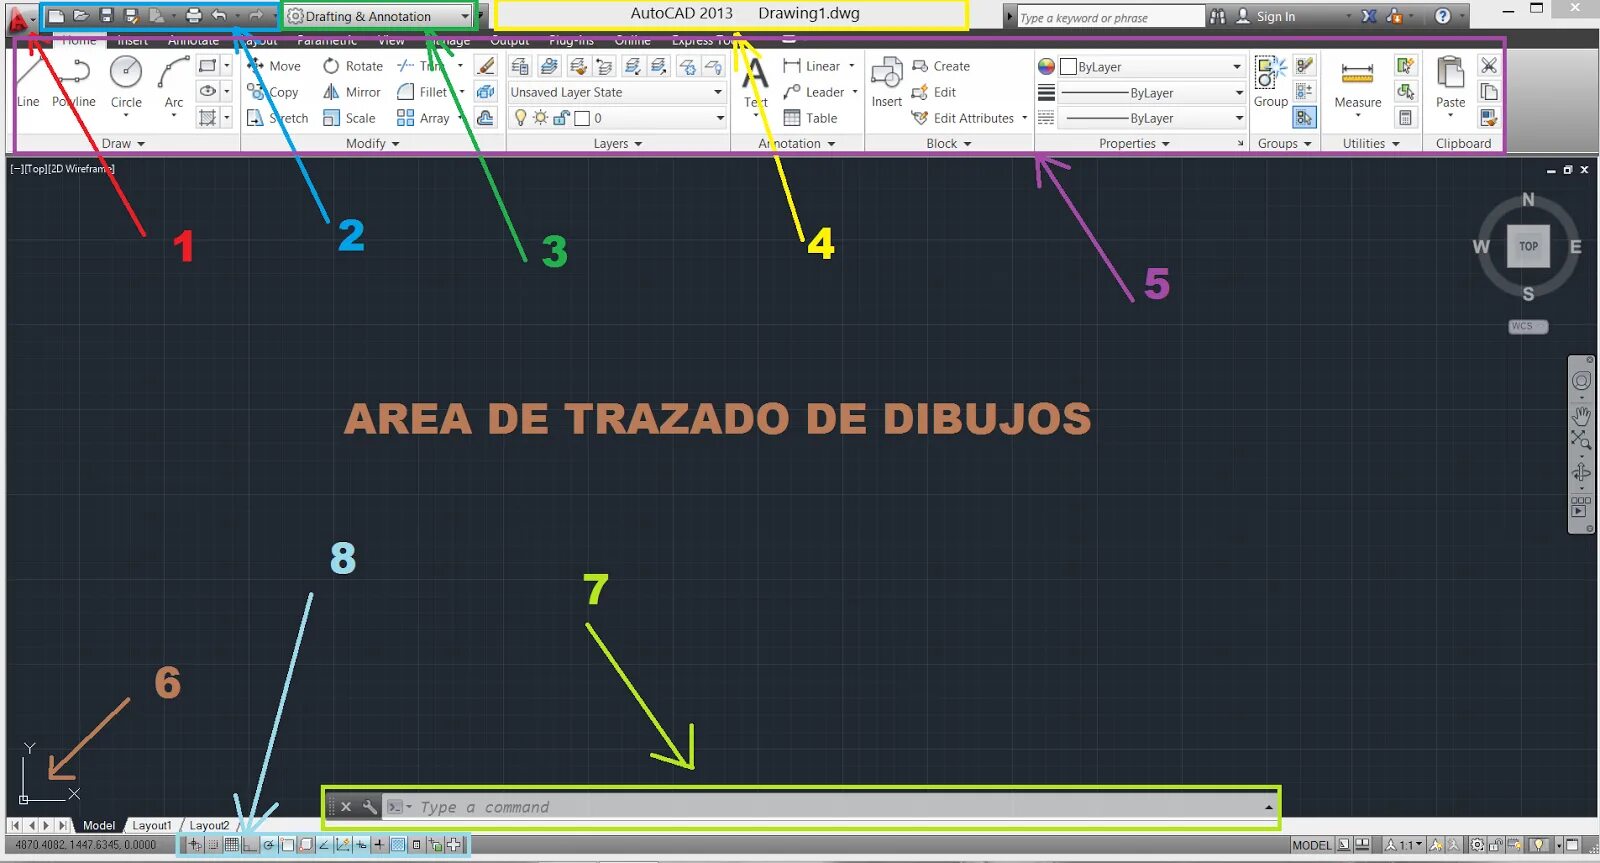Click the Offset tool icon
Image resolution: width=1600 pixels, height=863 pixels.
(x=486, y=118)
